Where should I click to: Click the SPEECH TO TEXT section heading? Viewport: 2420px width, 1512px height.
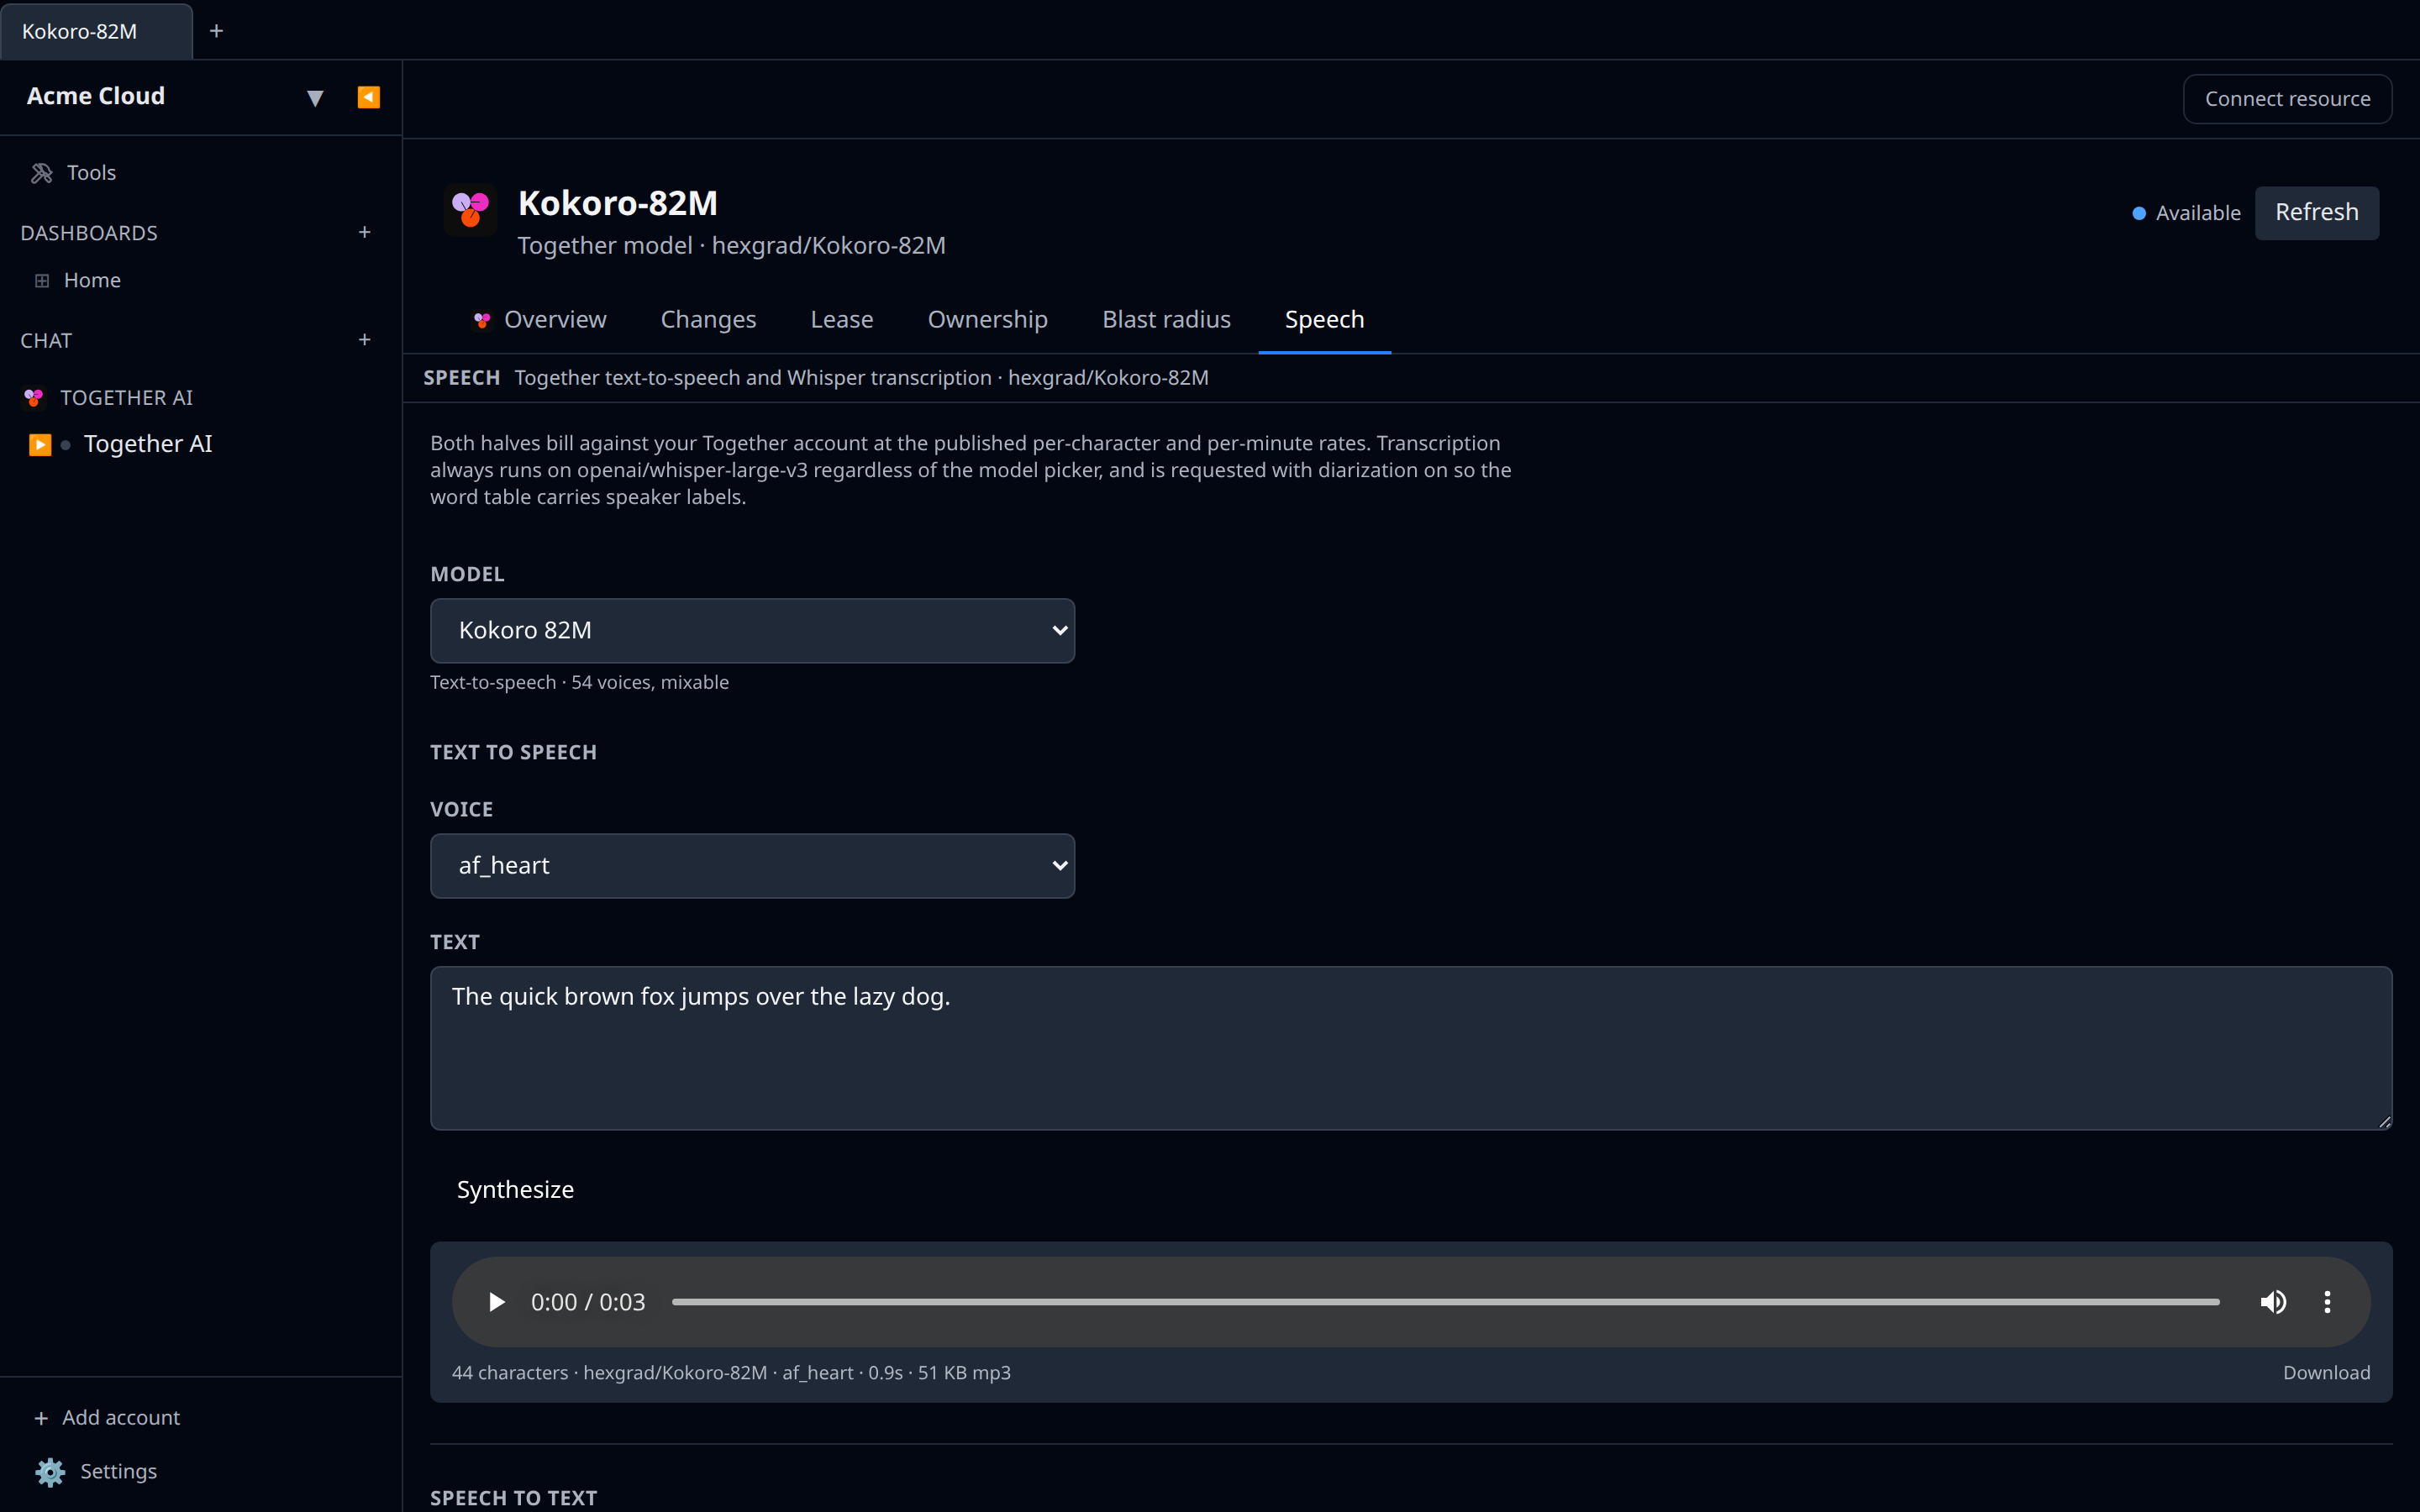pyautogui.click(x=513, y=1498)
